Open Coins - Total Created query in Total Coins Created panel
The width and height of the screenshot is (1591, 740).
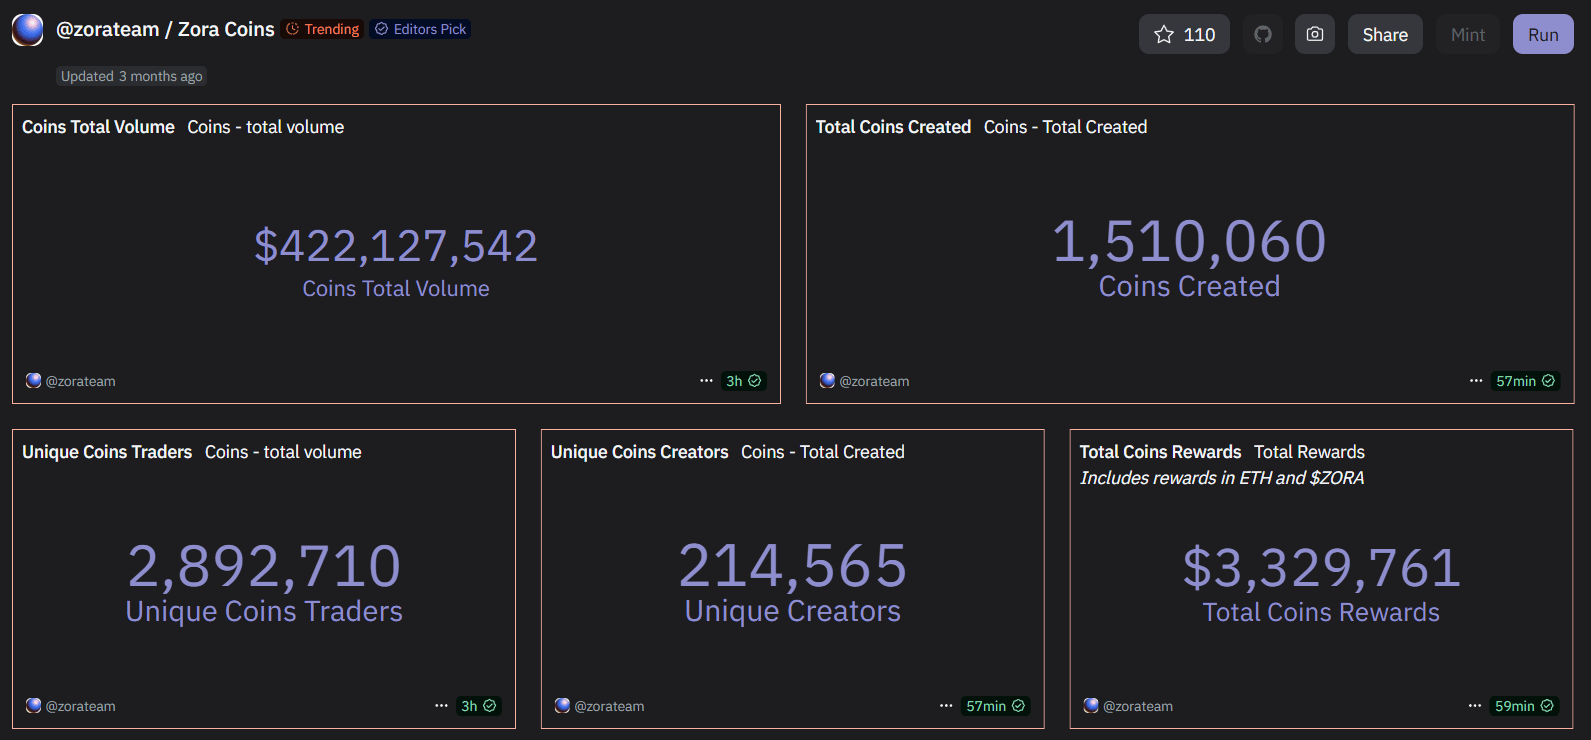1065,127
